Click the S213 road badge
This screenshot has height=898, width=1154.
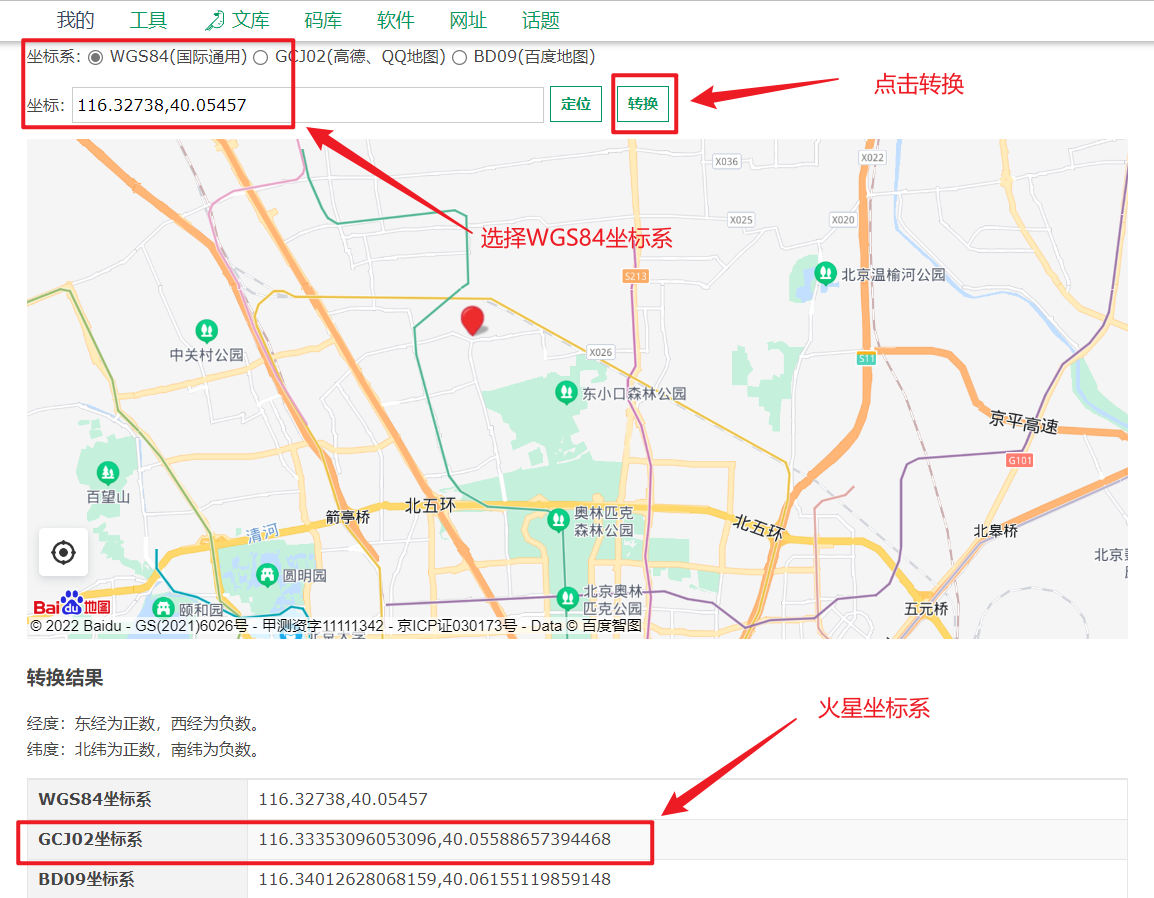coord(636,276)
